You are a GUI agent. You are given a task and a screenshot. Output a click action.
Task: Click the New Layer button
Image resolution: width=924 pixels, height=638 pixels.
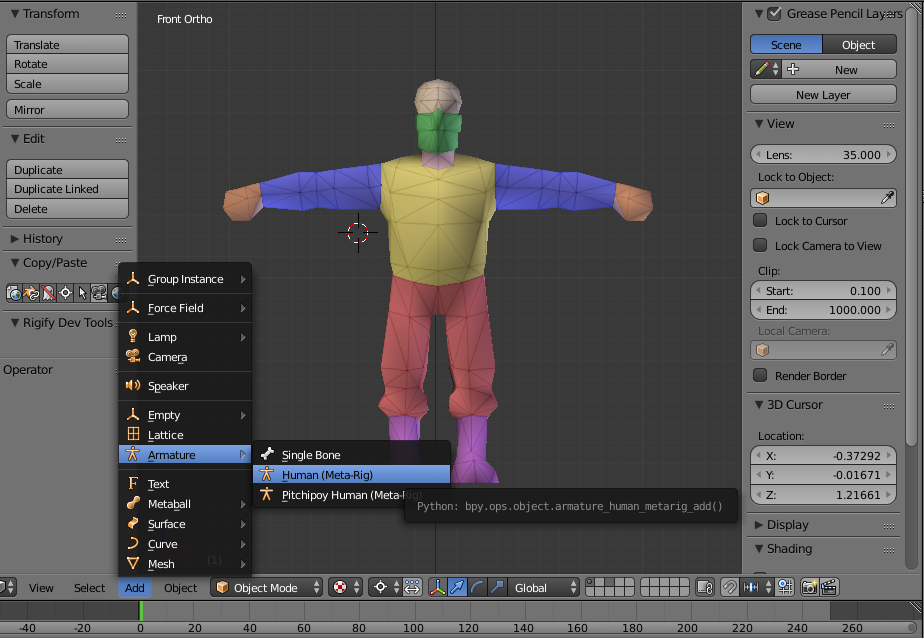pos(823,95)
